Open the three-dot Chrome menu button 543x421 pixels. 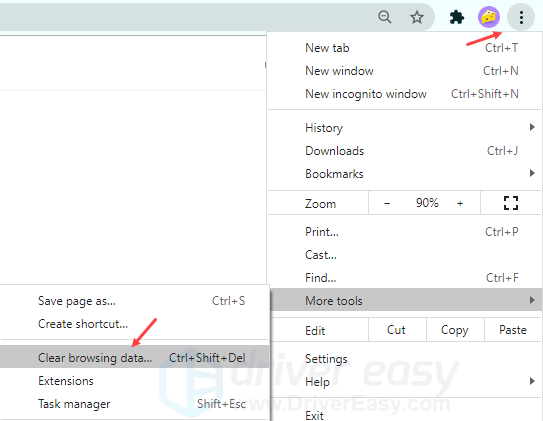(521, 17)
